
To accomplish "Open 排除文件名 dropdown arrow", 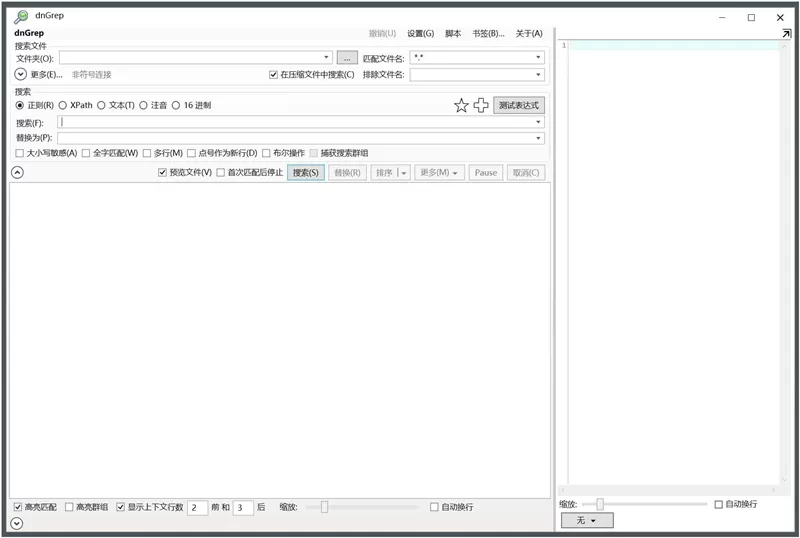I will pos(538,75).
